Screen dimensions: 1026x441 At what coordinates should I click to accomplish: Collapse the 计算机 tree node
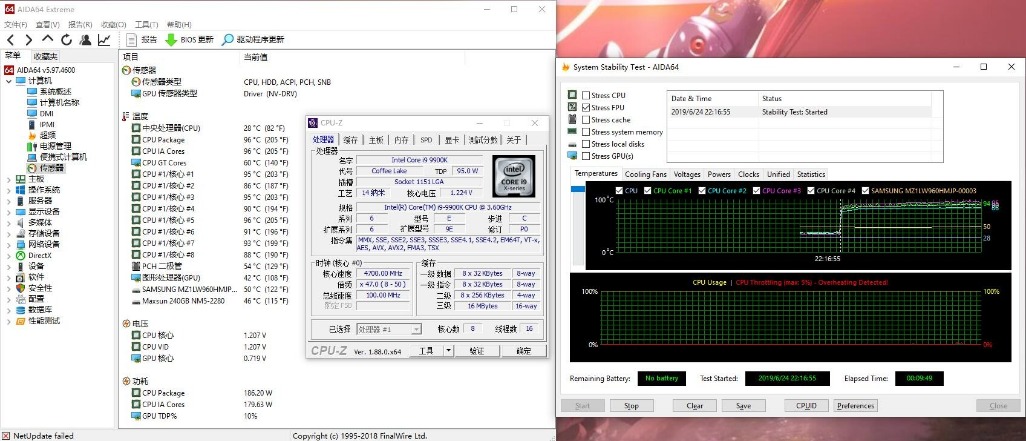click(9, 80)
